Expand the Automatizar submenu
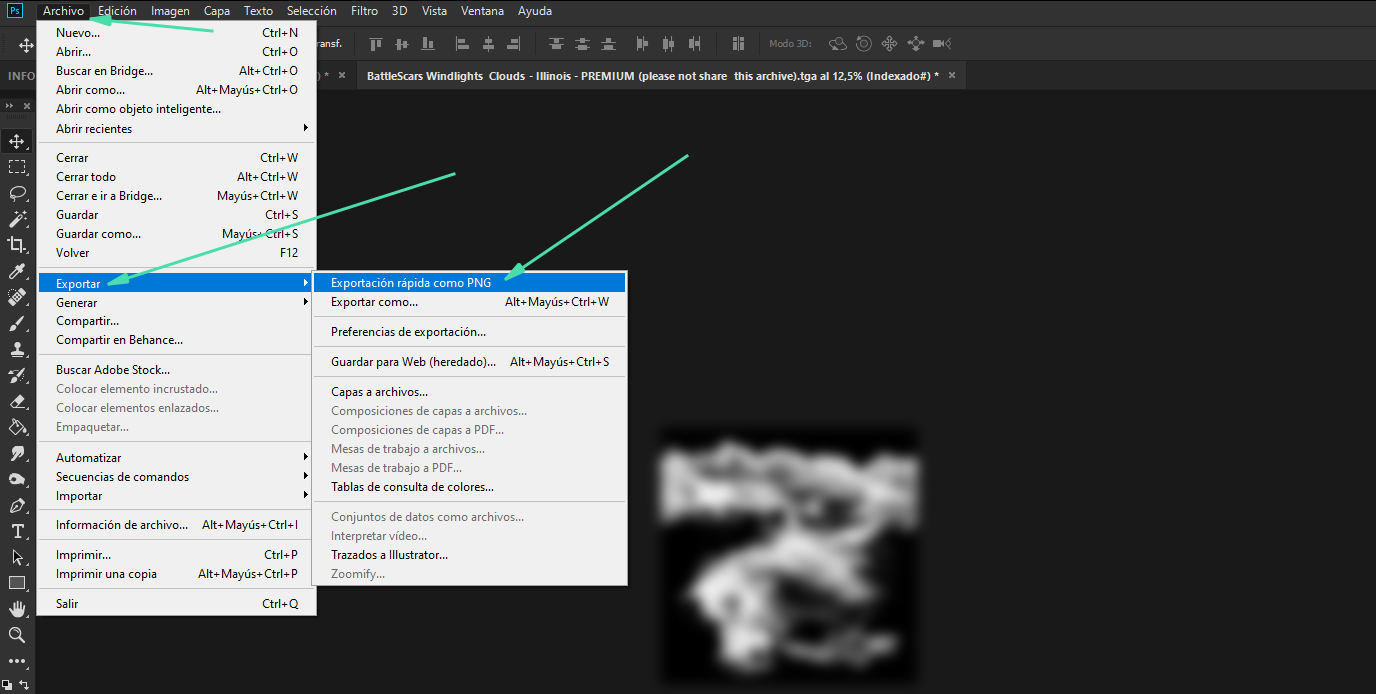The image size is (1376, 694). click(x=177, y=457)
